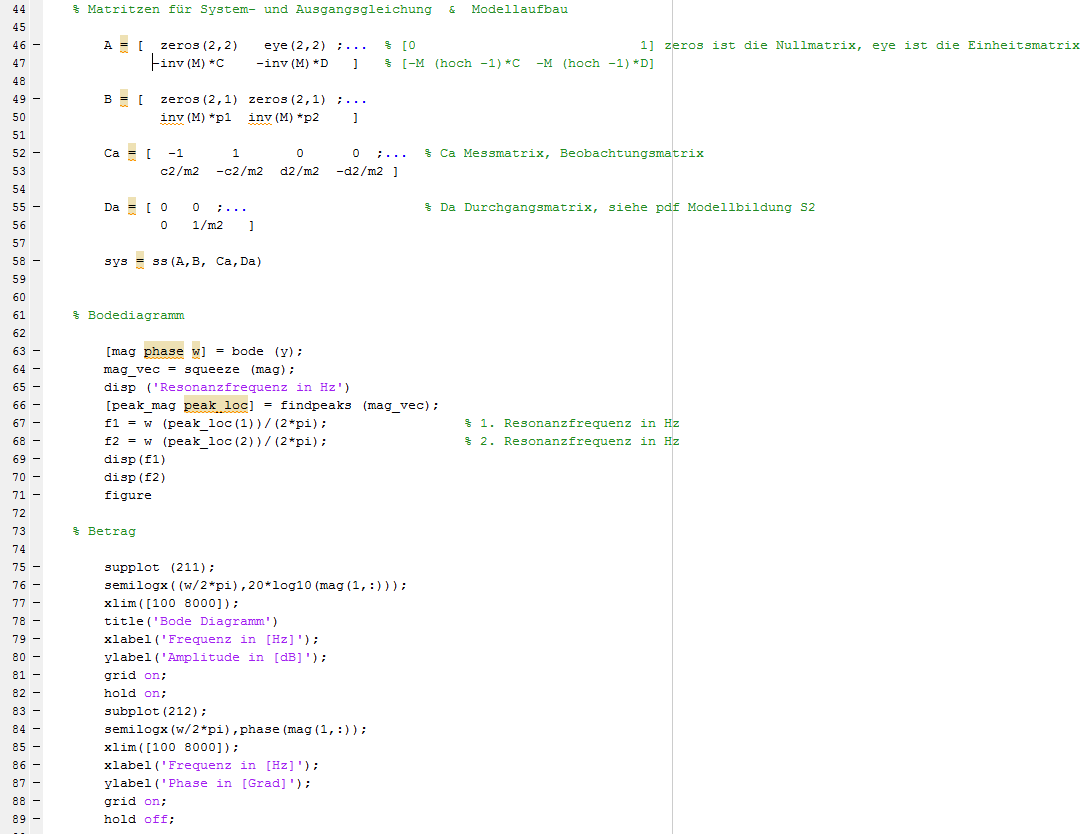The image size is (1090, 834).
Task: Place cursor on 'supplot (211);' line
Action: (159, 567)
